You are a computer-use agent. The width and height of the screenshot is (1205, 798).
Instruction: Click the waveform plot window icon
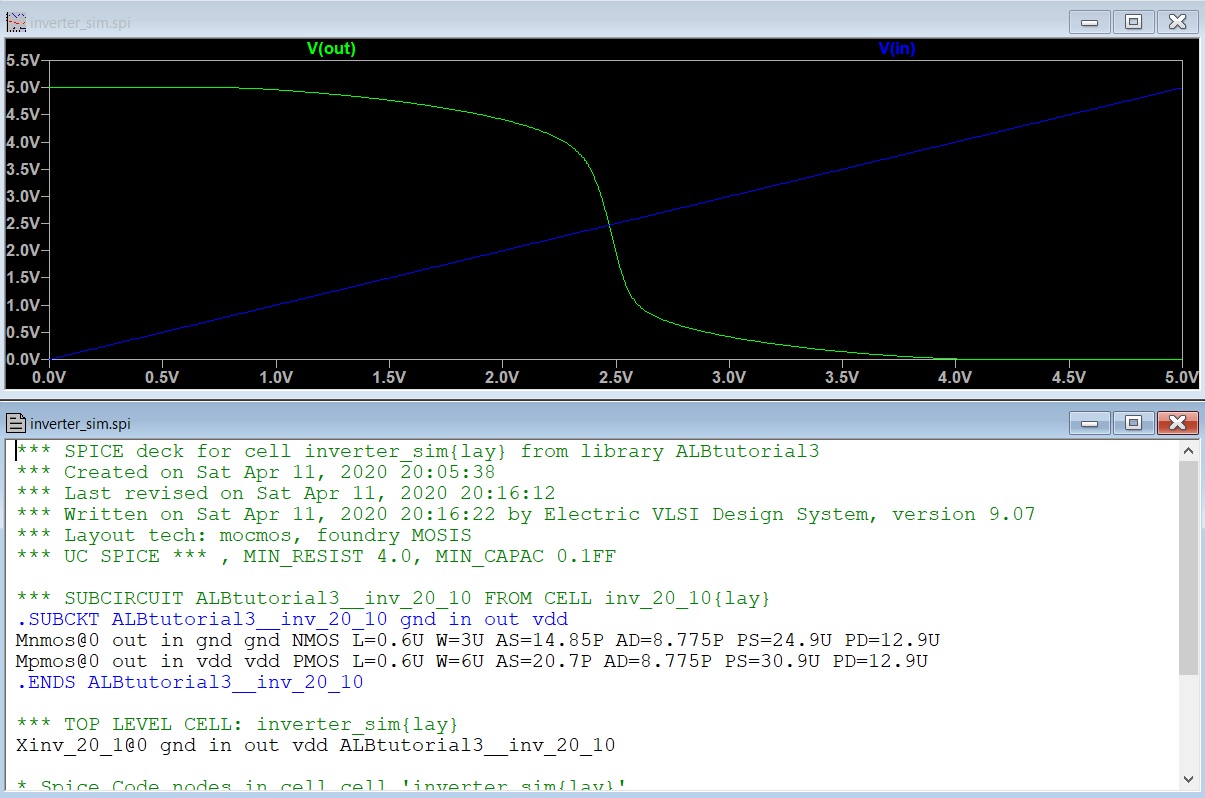(x=15, y=22)
